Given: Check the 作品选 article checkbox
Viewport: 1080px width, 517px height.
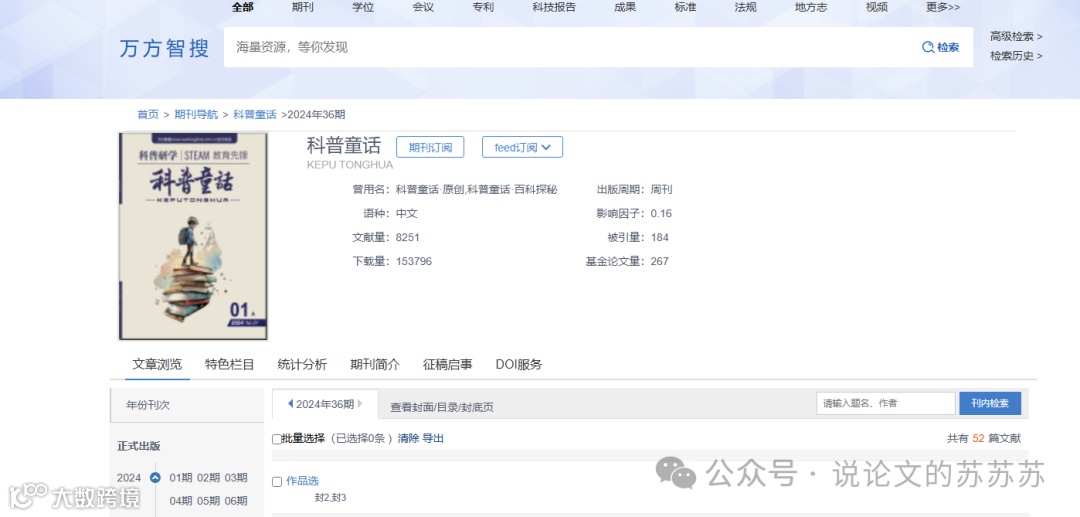Looking at the screenshot, I should (277, 482).
